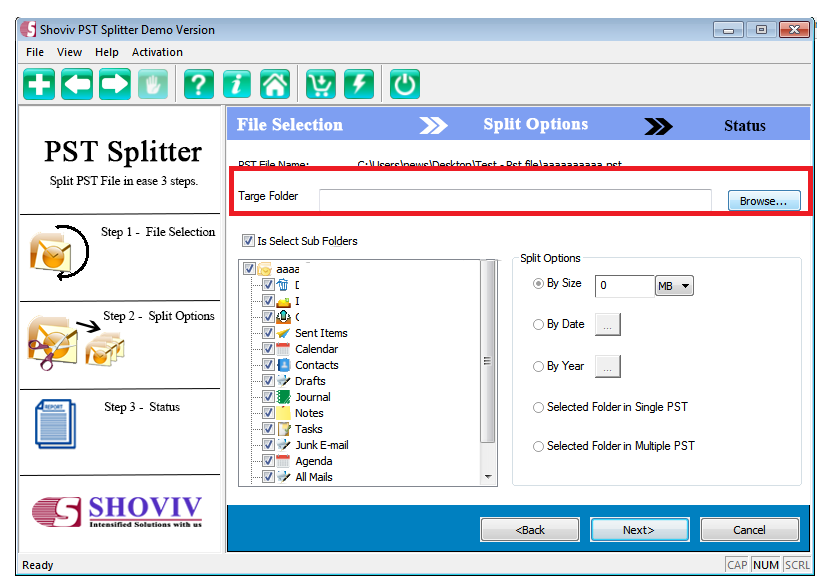Open the File menu

pos(34,52)
